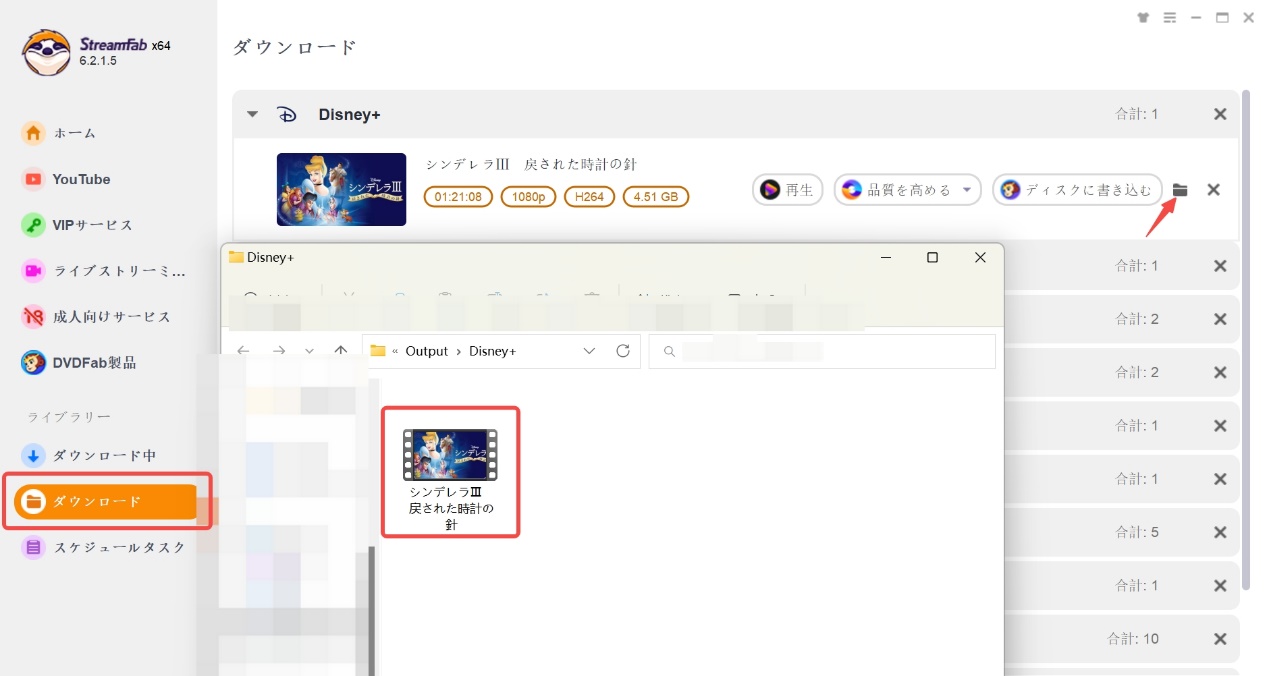Play the Cinderella III video with 再生

788,190
